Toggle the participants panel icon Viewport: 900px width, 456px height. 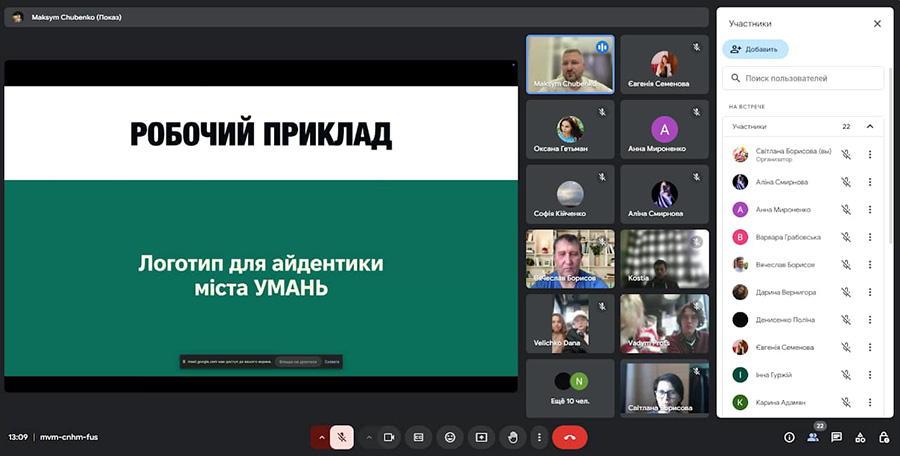(813, 438)
